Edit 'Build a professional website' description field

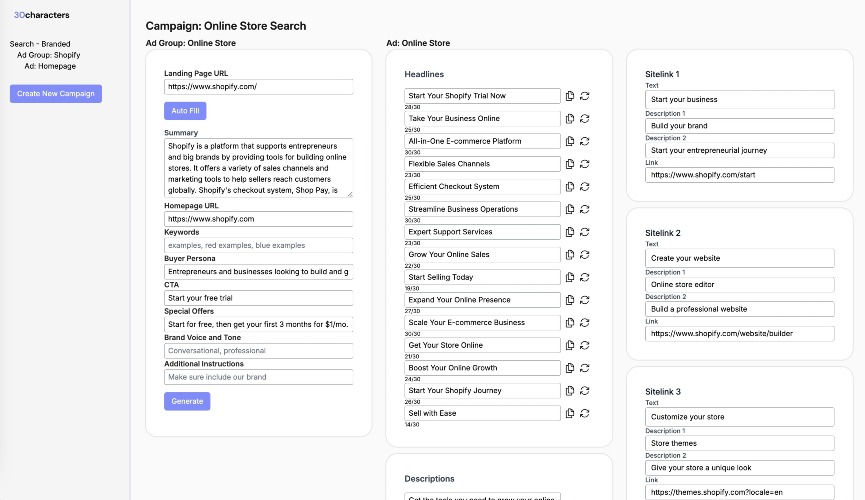740,309
